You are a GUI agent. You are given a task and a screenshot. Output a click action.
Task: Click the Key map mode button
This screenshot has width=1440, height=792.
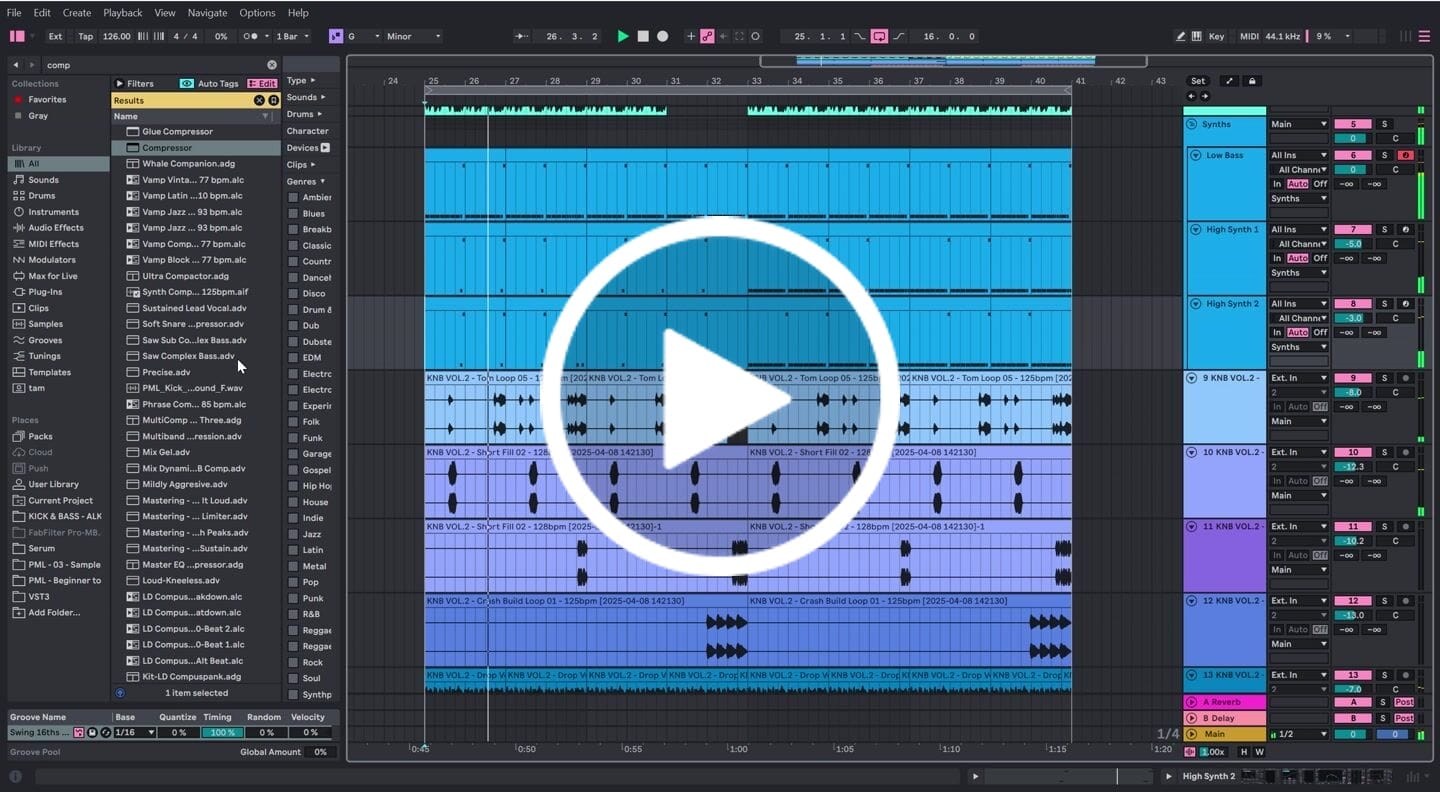click(1216, 36)
